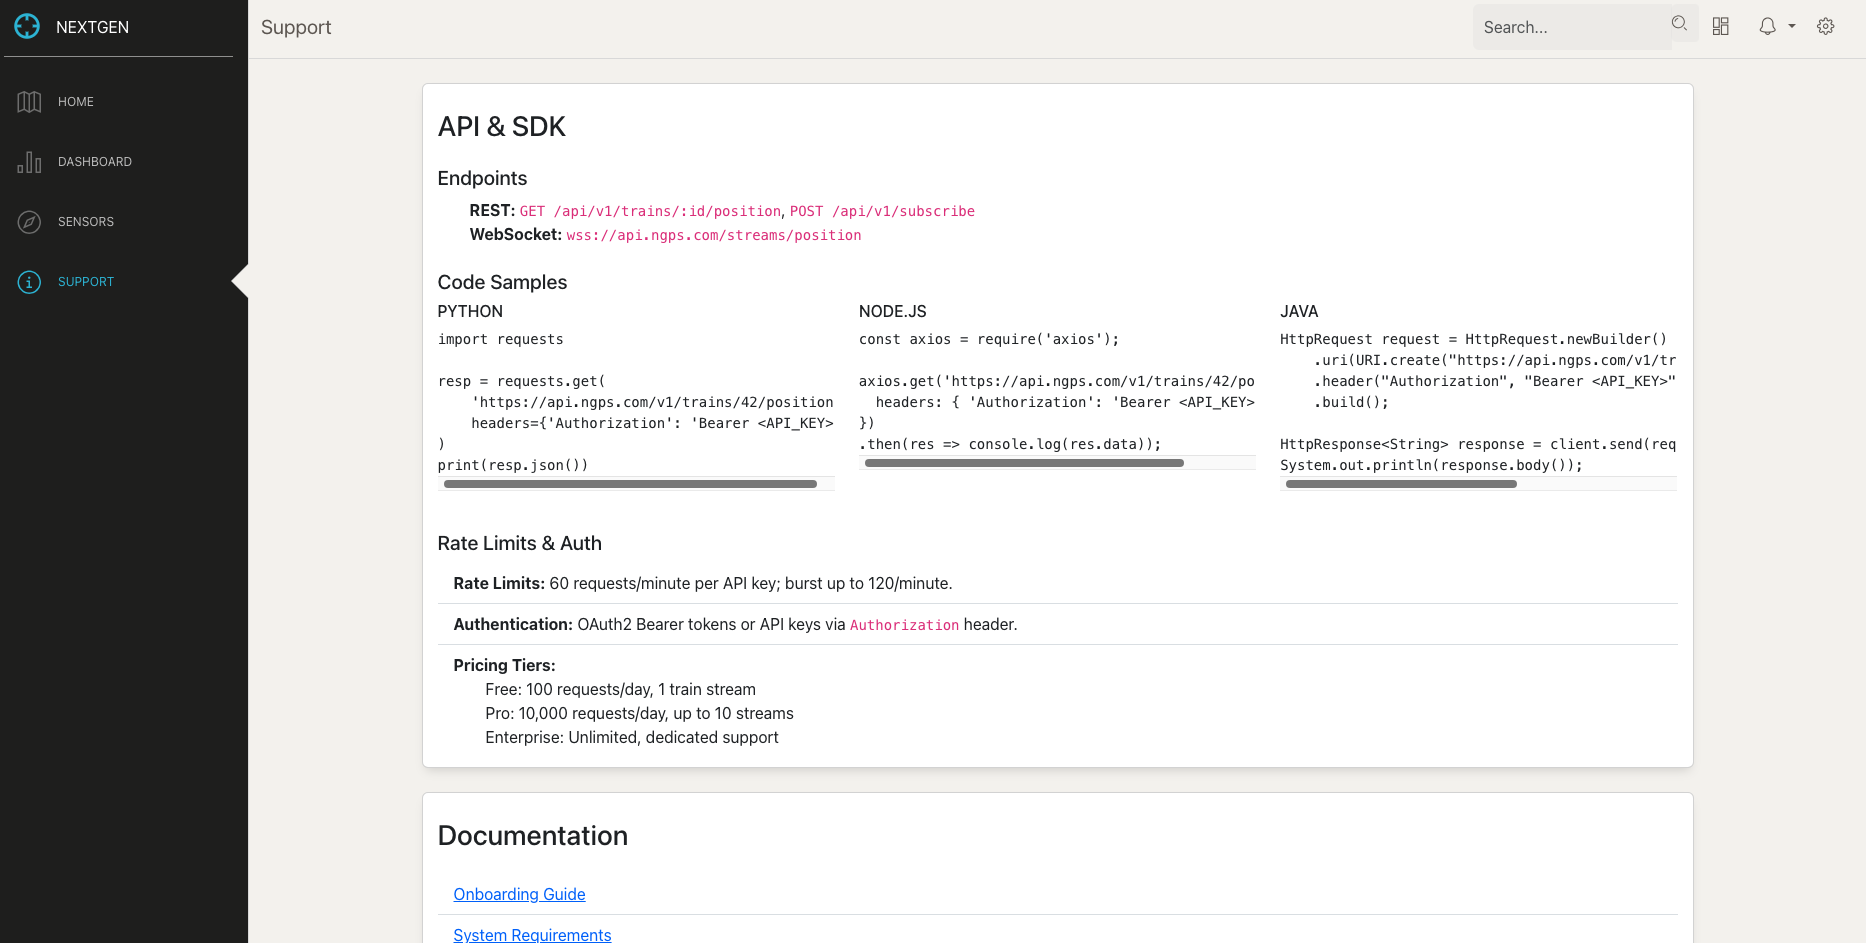
Task: Click the search magnifier icon
Action: click(x=1679, y=24)
